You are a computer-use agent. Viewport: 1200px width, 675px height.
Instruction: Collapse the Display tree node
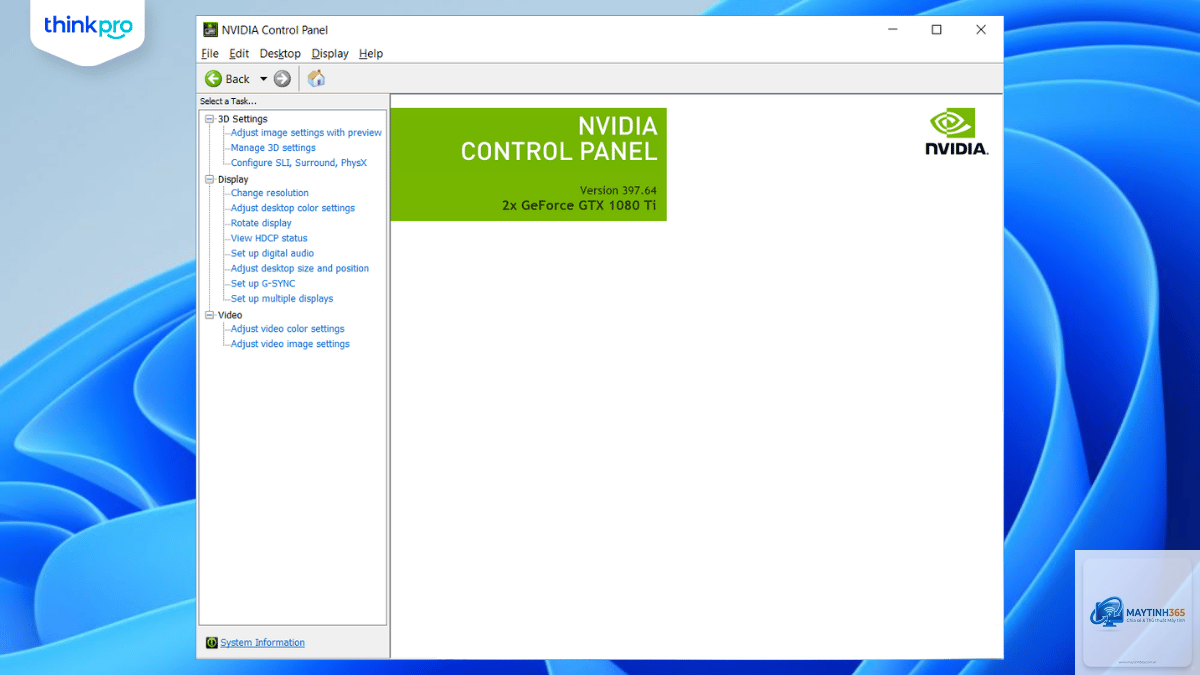[210, 180]
